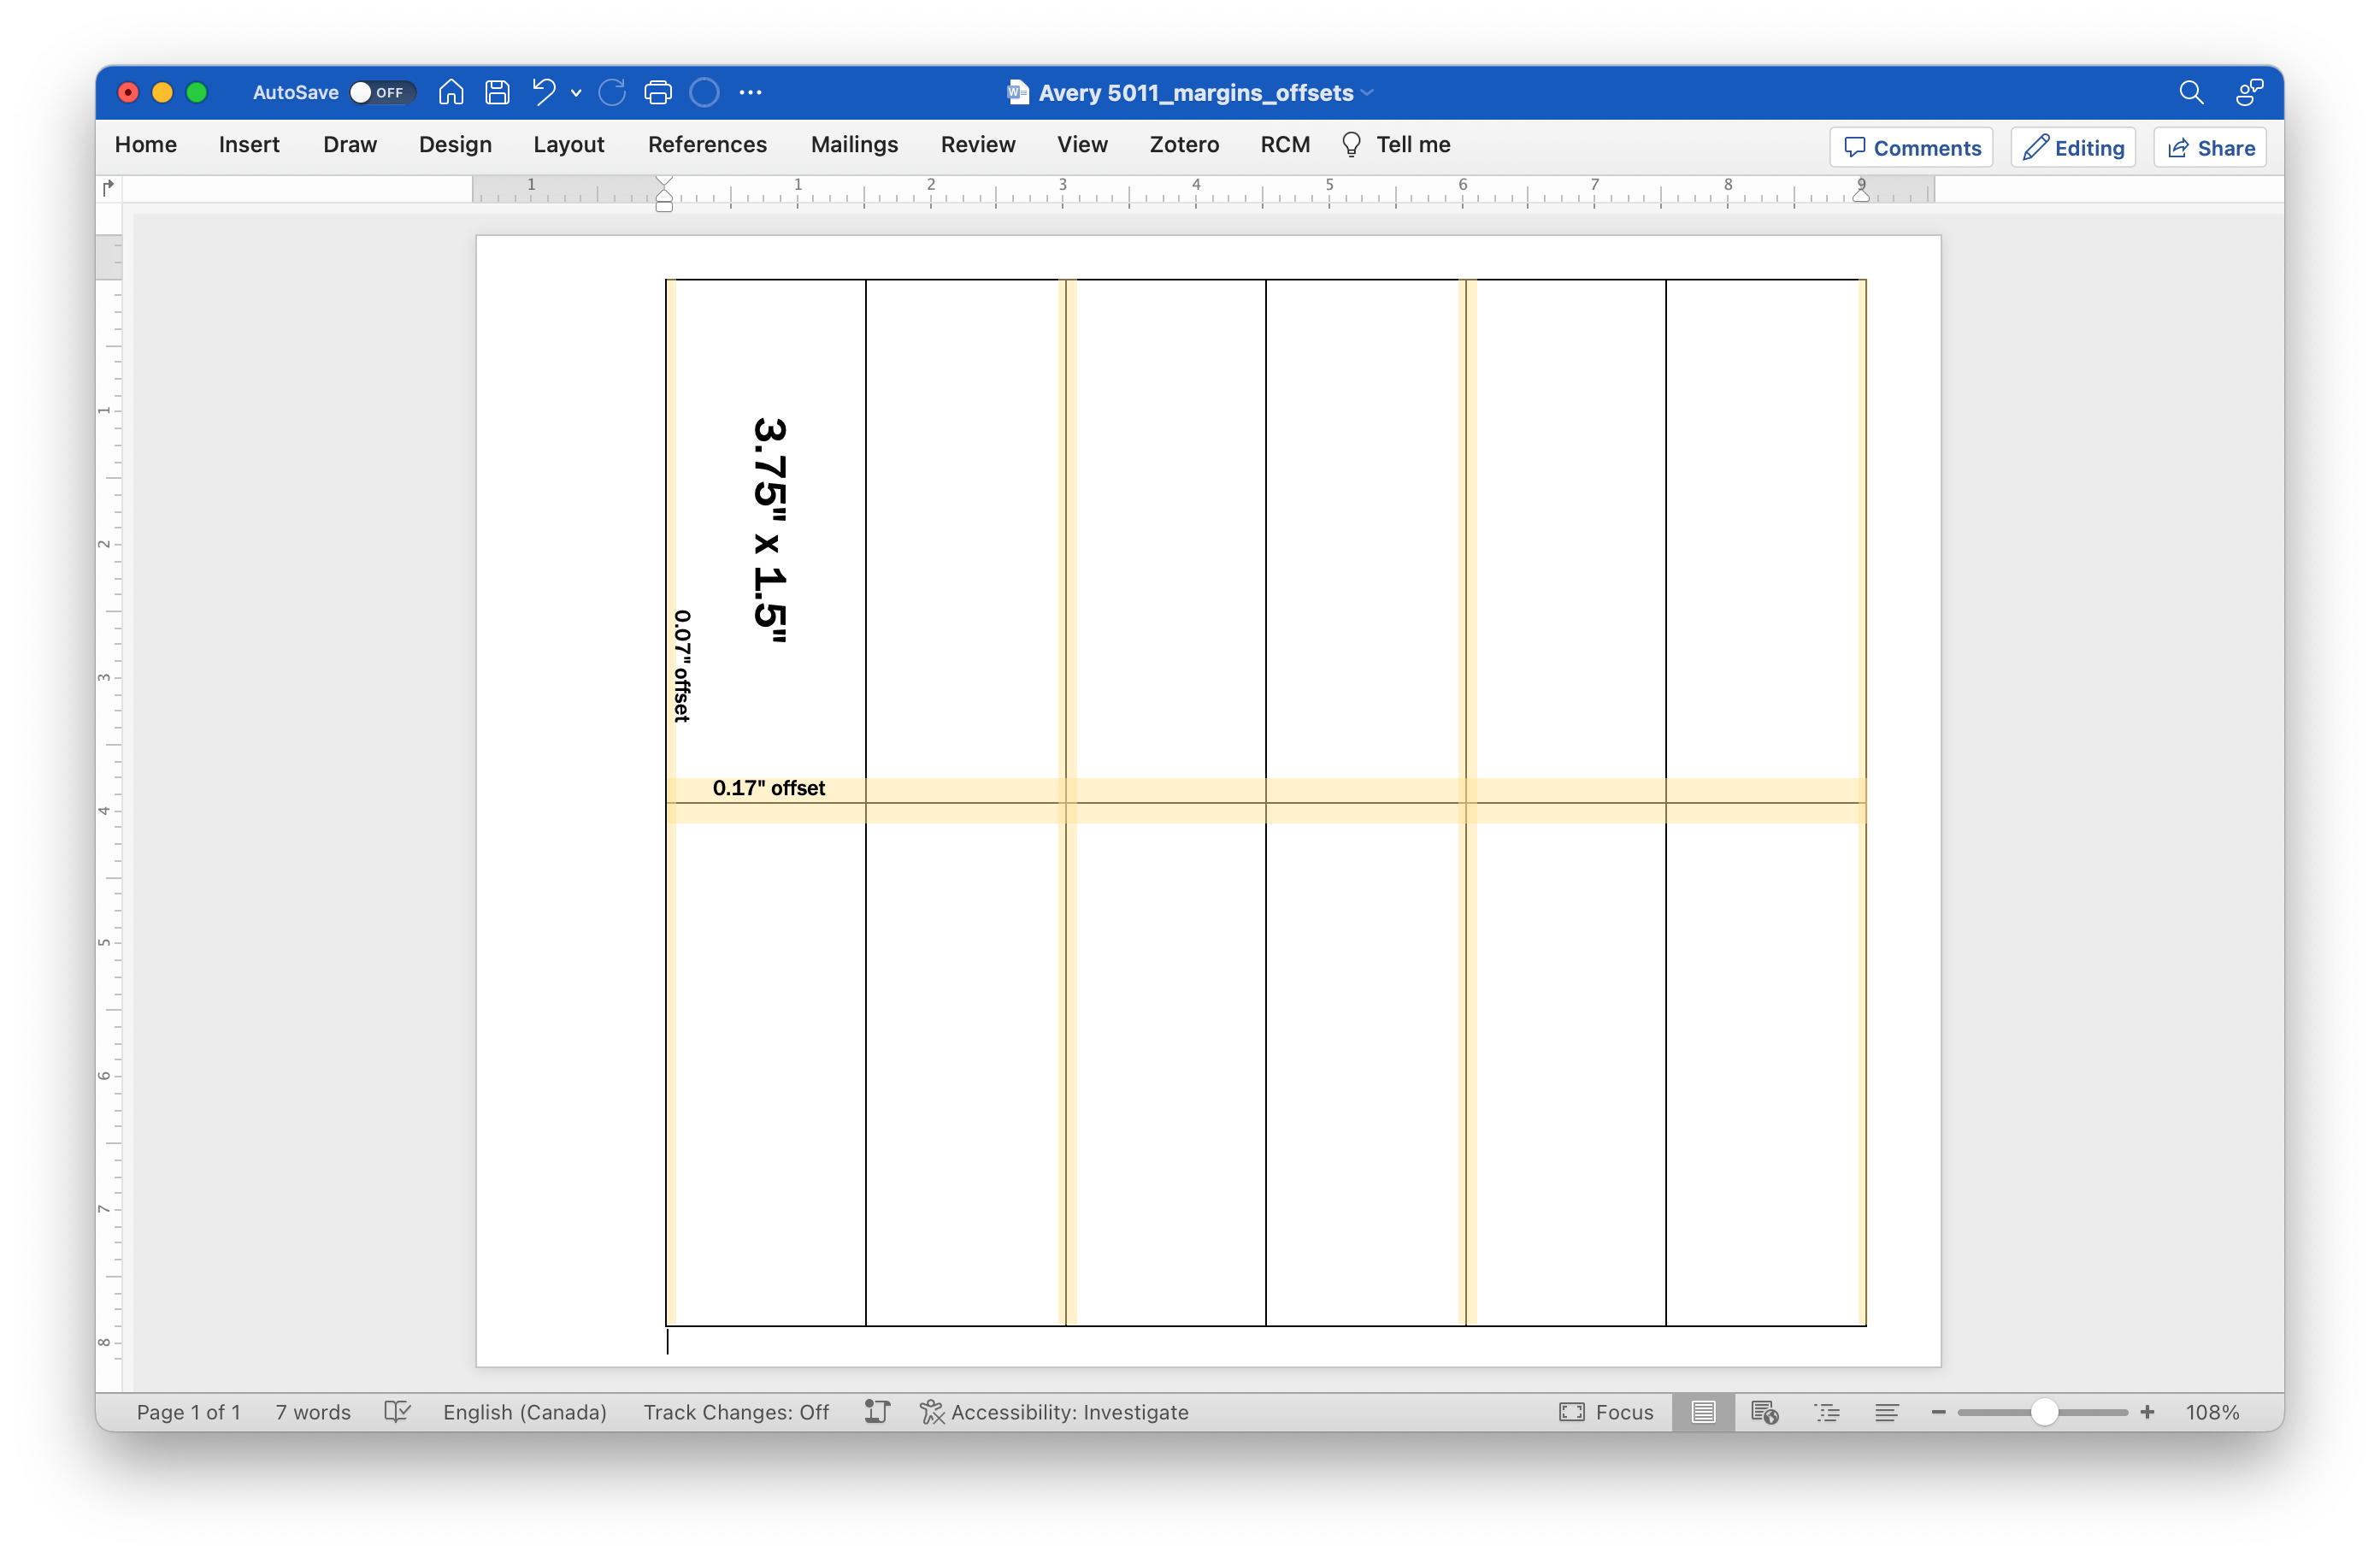2380x1558 pixels.
Task: Select the Editing dropdown
Action: pyautogui.click(x=2072, y=145)
